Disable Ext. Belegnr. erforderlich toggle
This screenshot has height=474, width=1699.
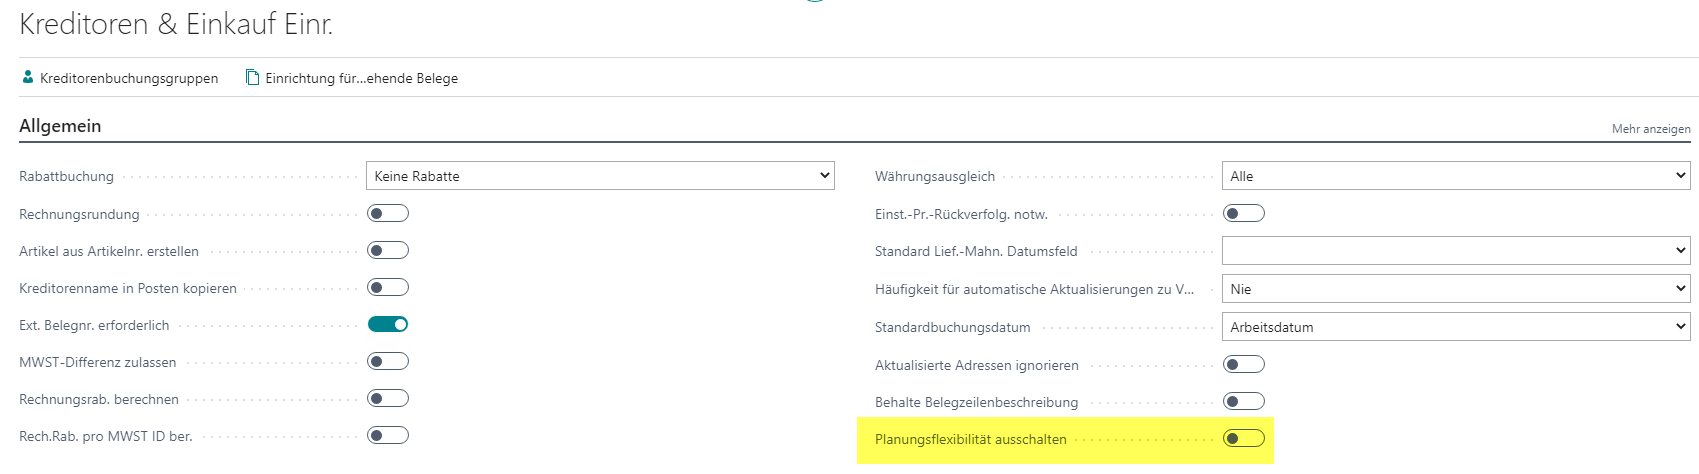click(388, 324)
